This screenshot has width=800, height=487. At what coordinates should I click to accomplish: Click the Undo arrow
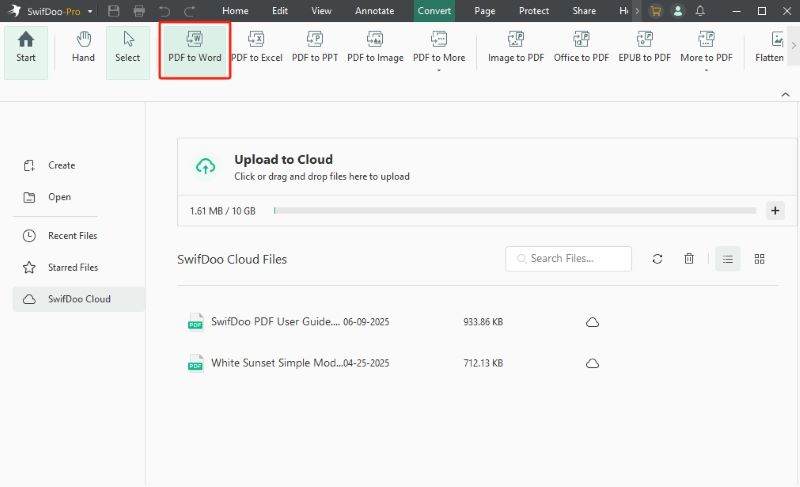164,11
